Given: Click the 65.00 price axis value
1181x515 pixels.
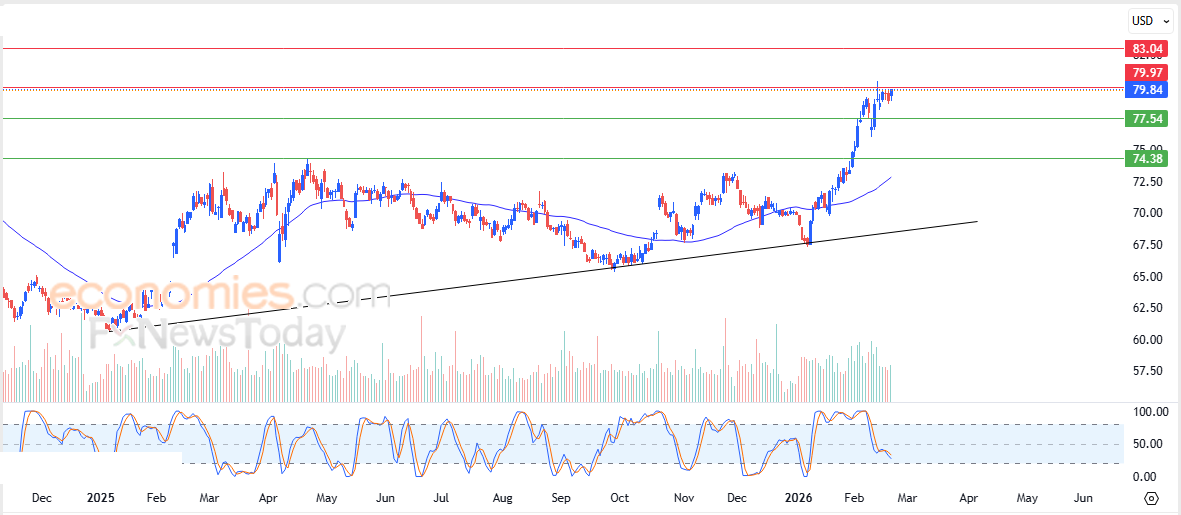Looking at the screenshot, I should (1147, 276).
